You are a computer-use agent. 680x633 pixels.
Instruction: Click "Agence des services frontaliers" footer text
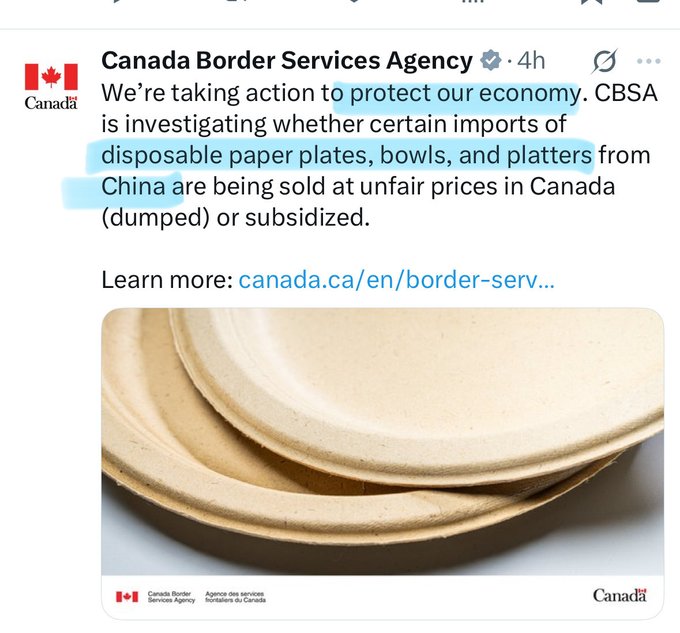pos(235,597)
